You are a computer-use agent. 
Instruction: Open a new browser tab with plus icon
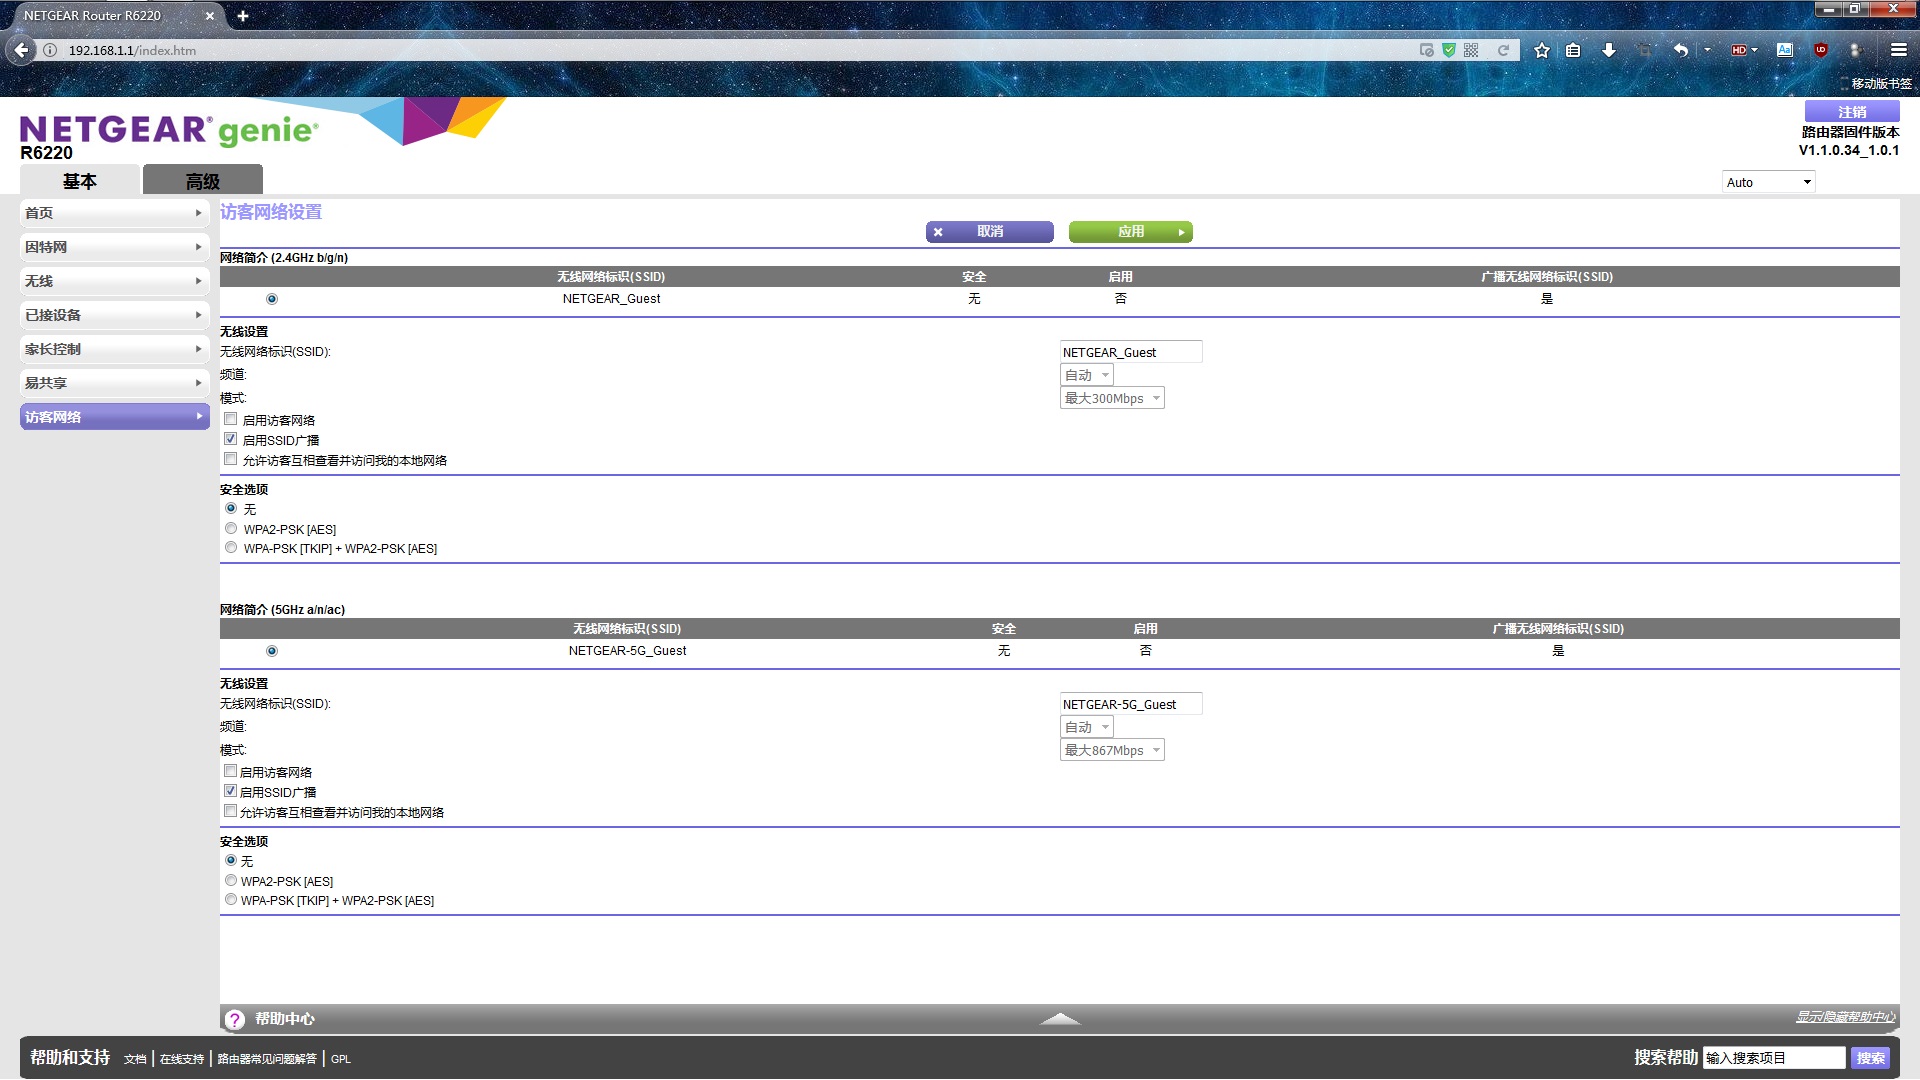[x=242, y=16]
